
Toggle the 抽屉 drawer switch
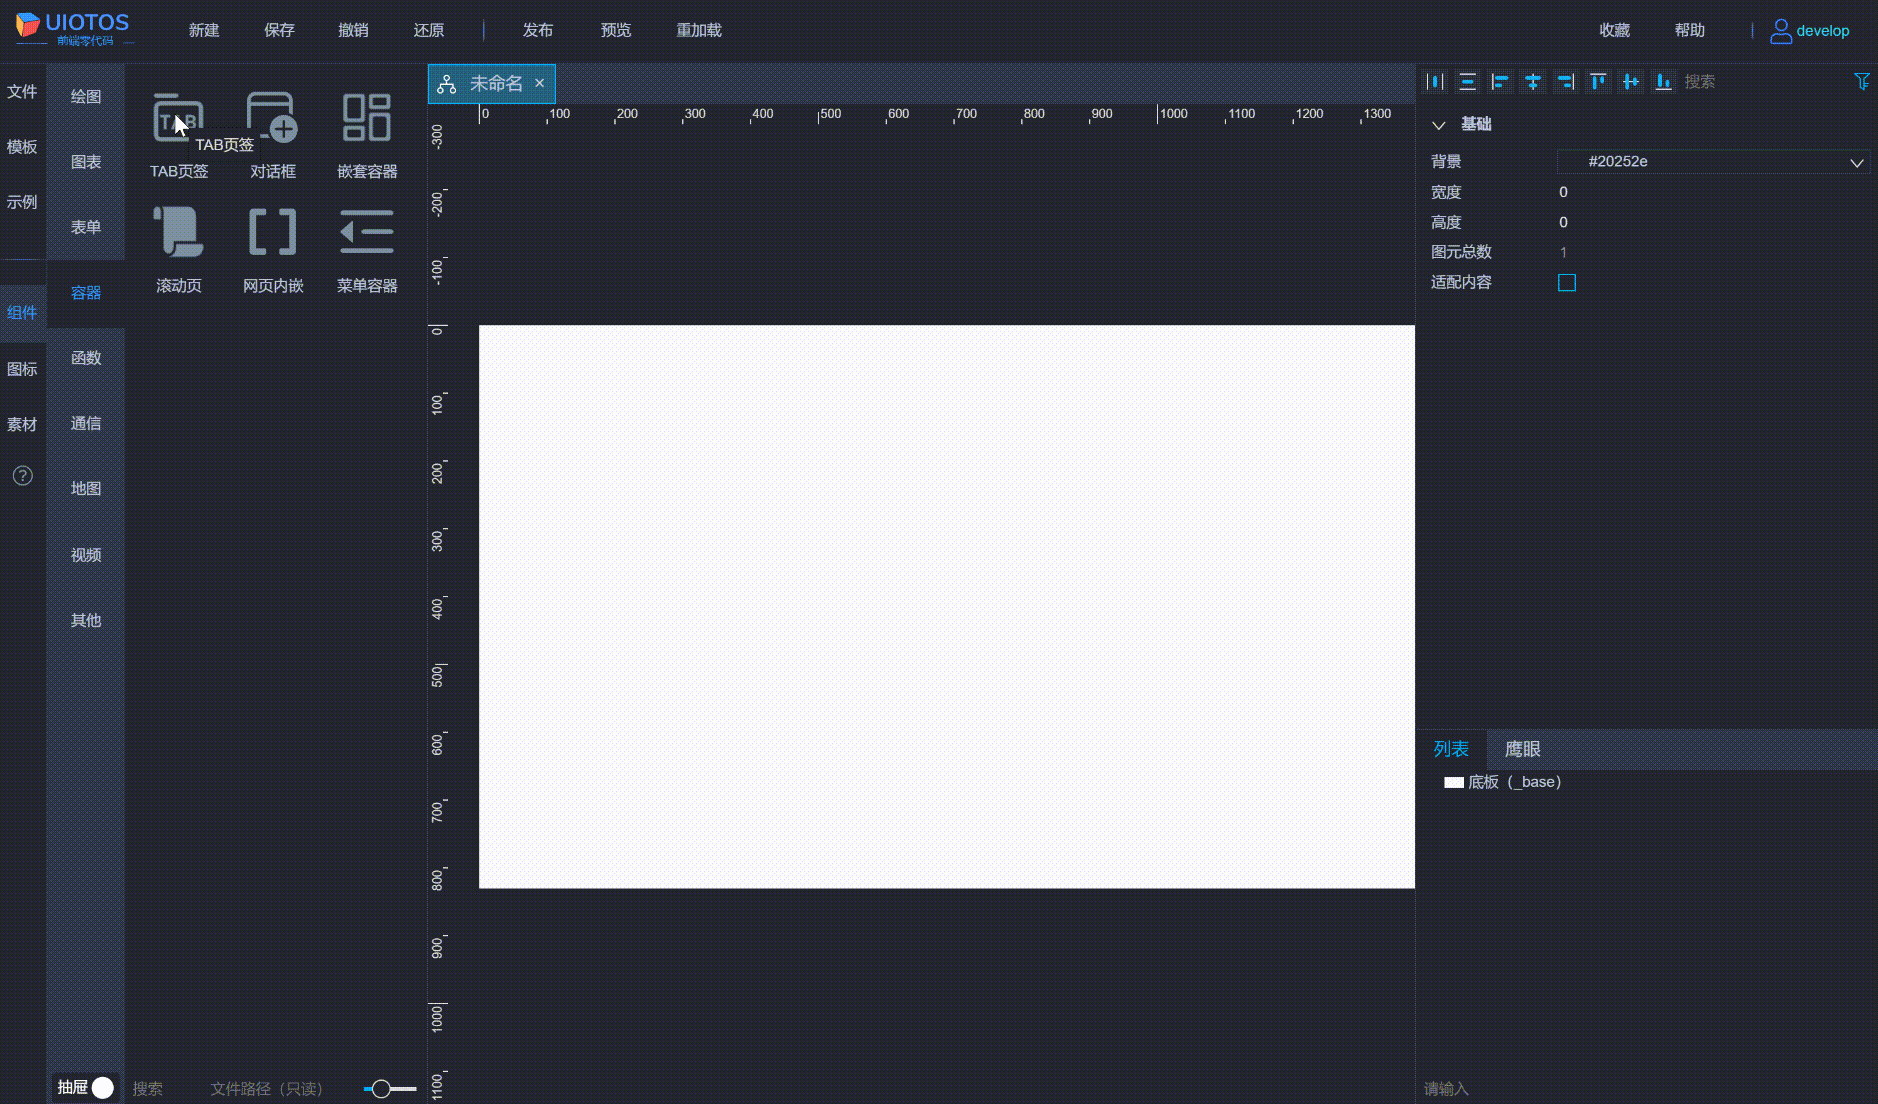click(x=101, y=1088)
